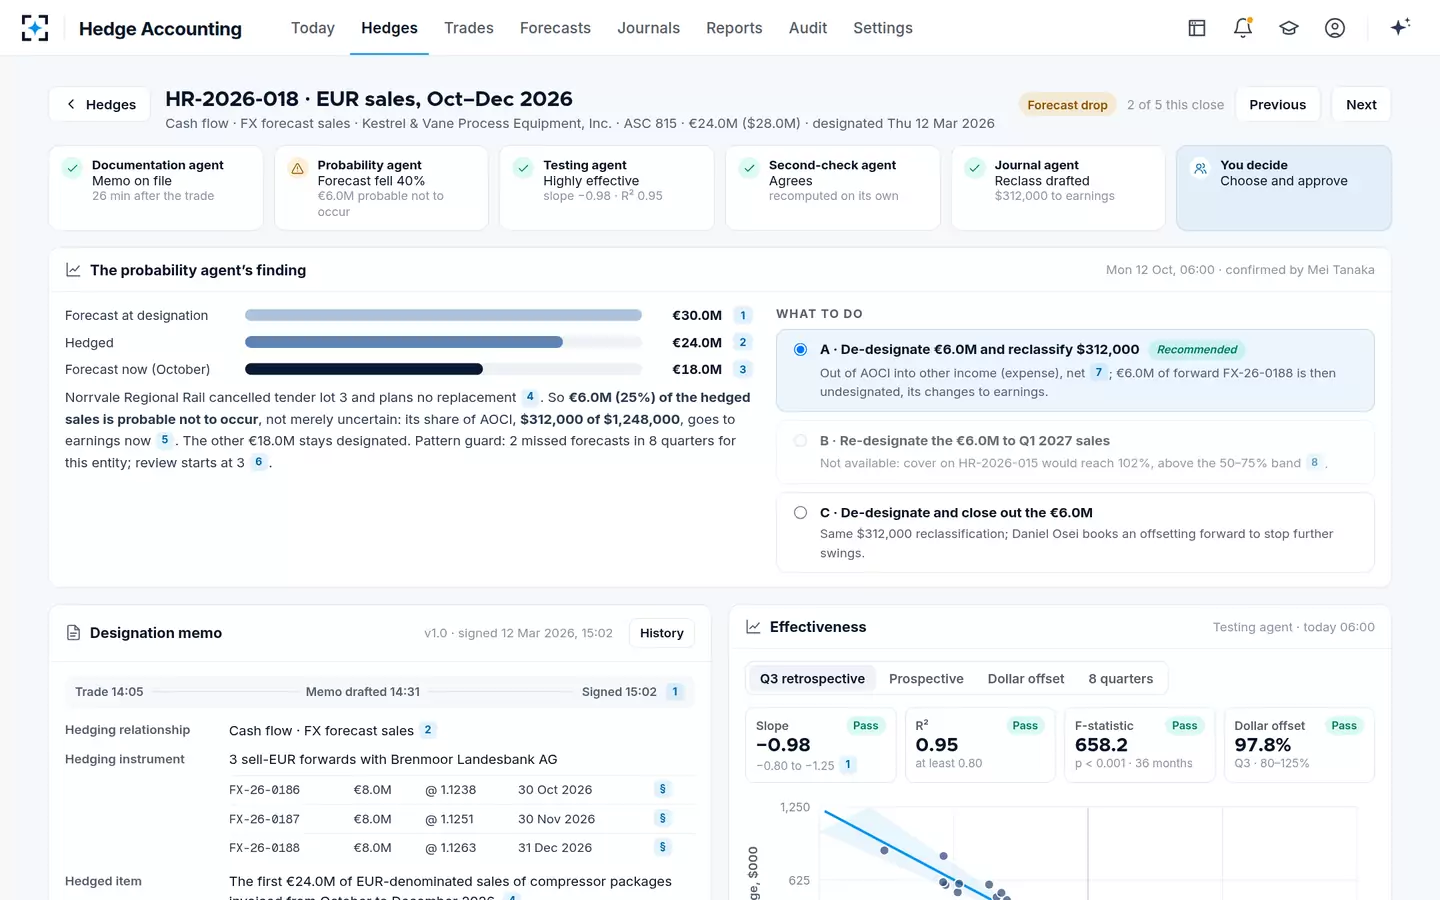Open section reference for FX-26-0187
Viewport: 1440px width, 900px height.
click(662, 818)
